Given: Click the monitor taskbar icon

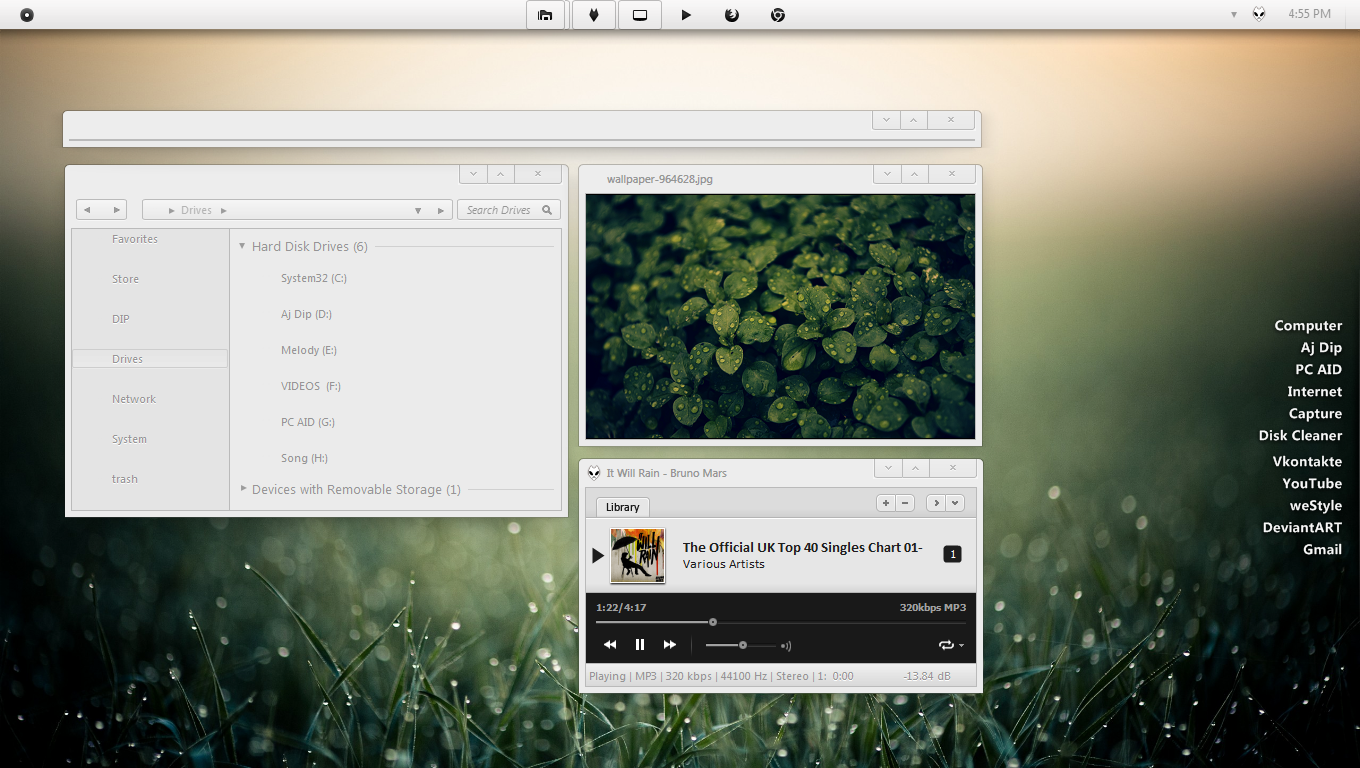Looking at the screenshot, I should [x=640, y=15].
